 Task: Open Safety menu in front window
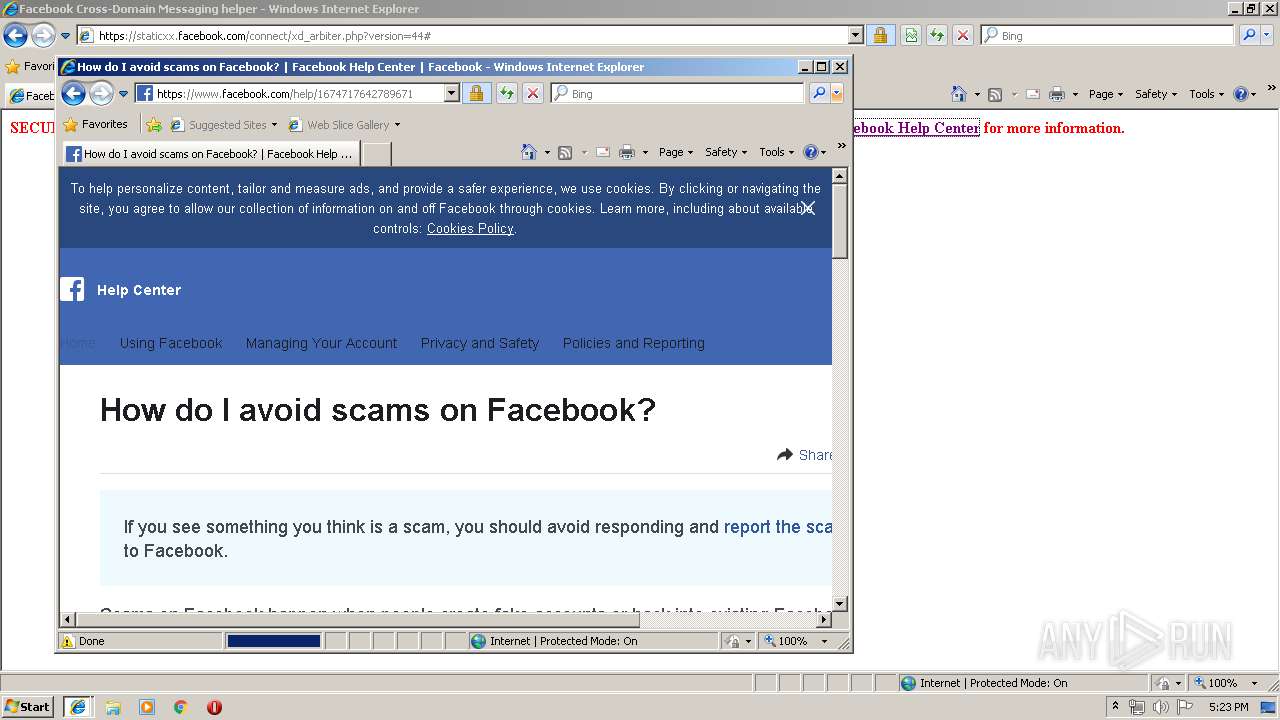(x=727, y=152)
